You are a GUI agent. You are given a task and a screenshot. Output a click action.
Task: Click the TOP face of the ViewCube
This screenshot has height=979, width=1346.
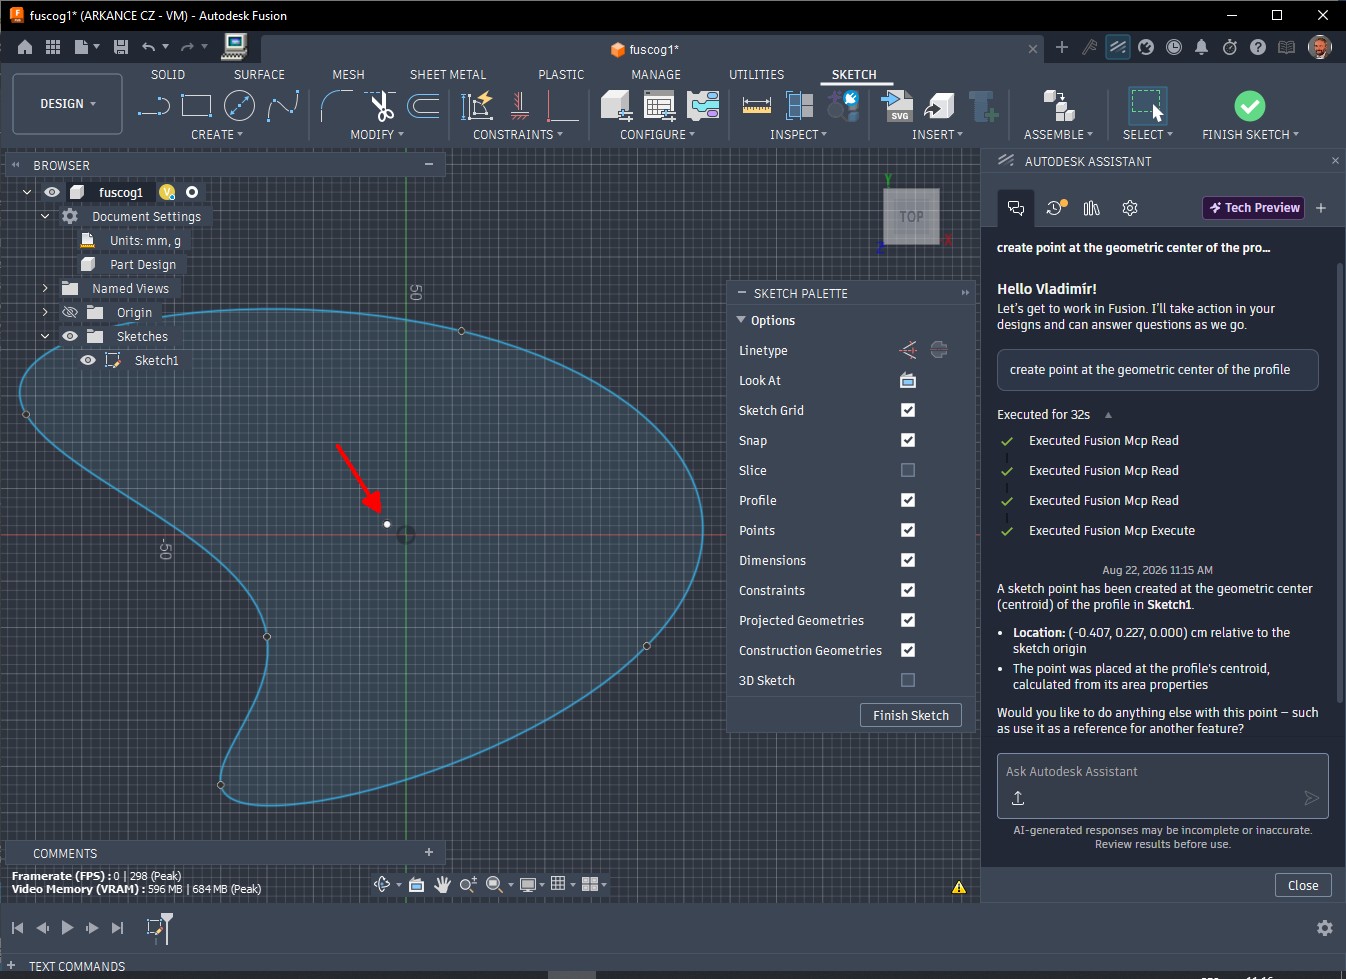[x=911, y=216]
